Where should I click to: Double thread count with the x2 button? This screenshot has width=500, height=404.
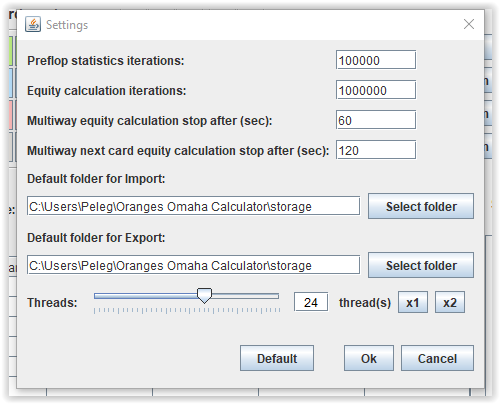[450, 302]
